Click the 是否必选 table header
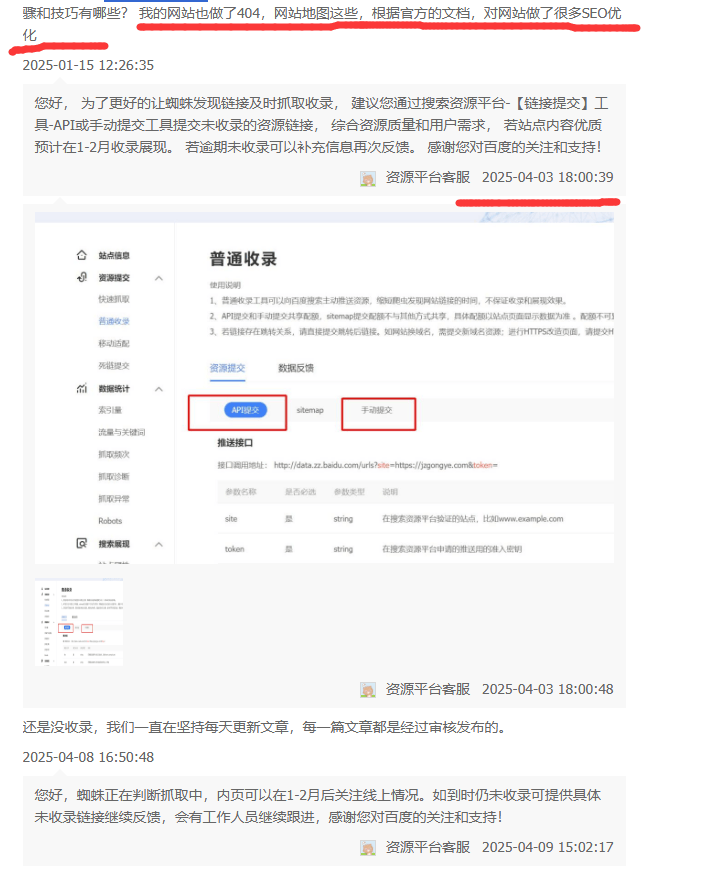The image size is (719, 873). click(x=301, y=492)
